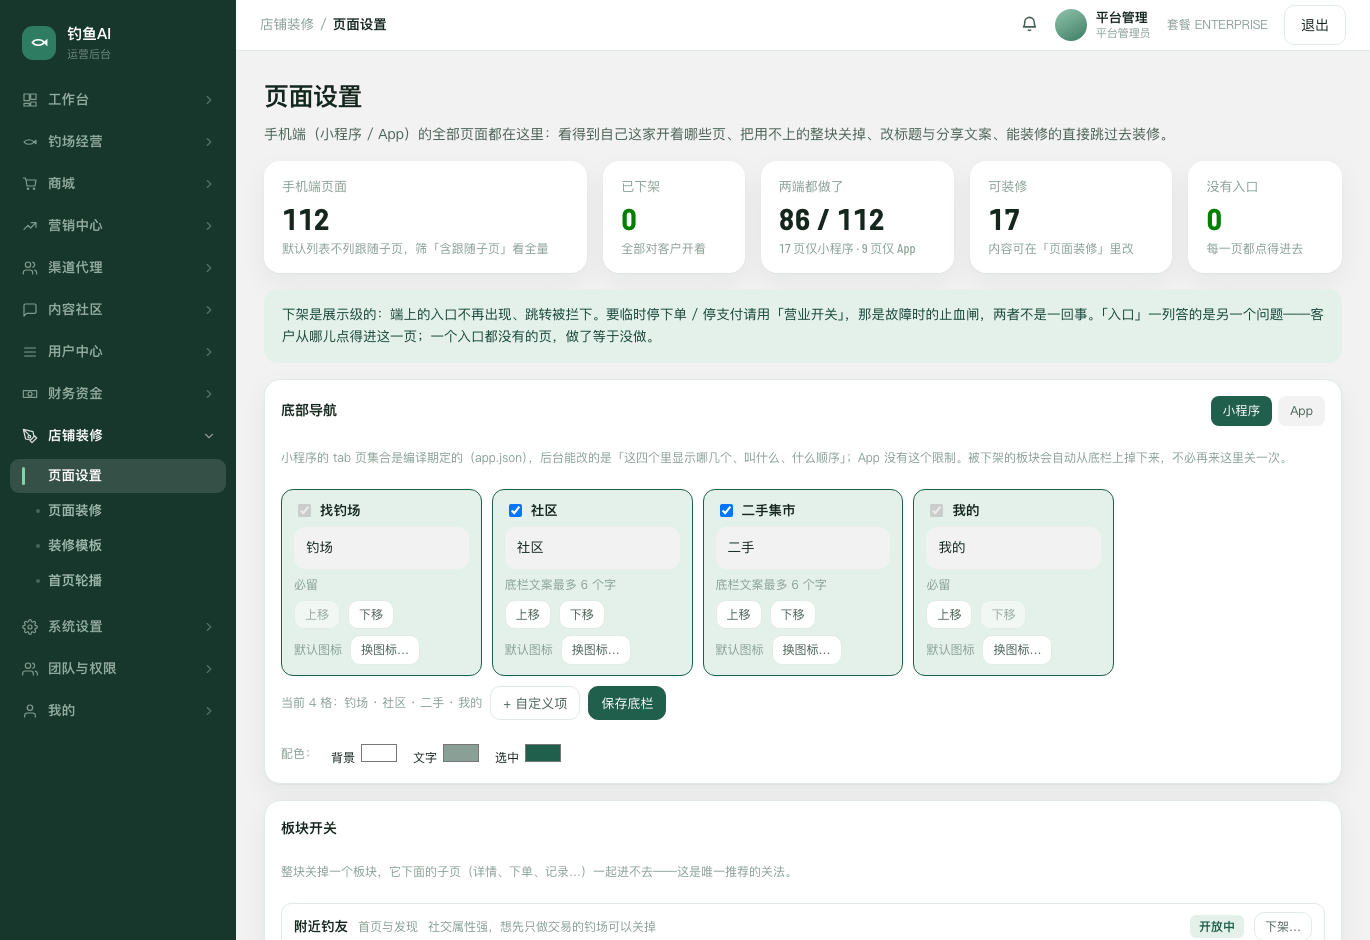1370x940 pixels.
Task: Click the 平台管理 user avatar
Action: pos(1071,25)
